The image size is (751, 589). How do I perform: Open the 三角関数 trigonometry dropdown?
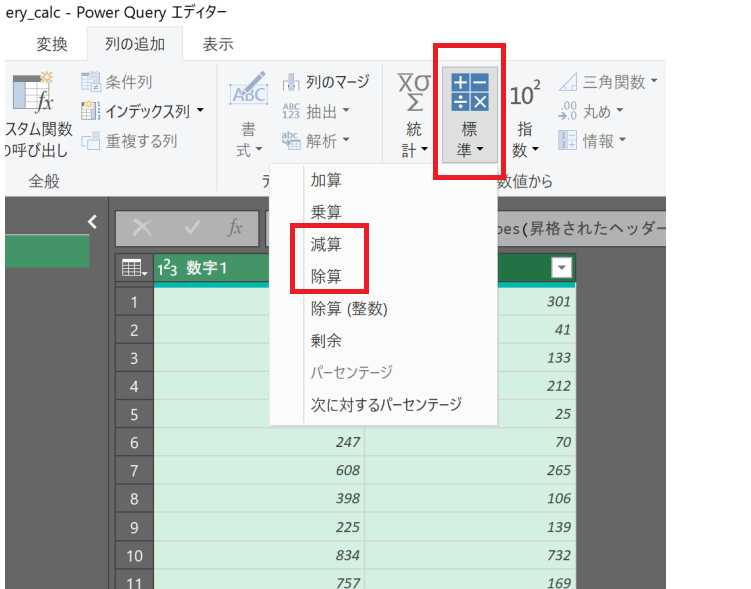(654, 82)
